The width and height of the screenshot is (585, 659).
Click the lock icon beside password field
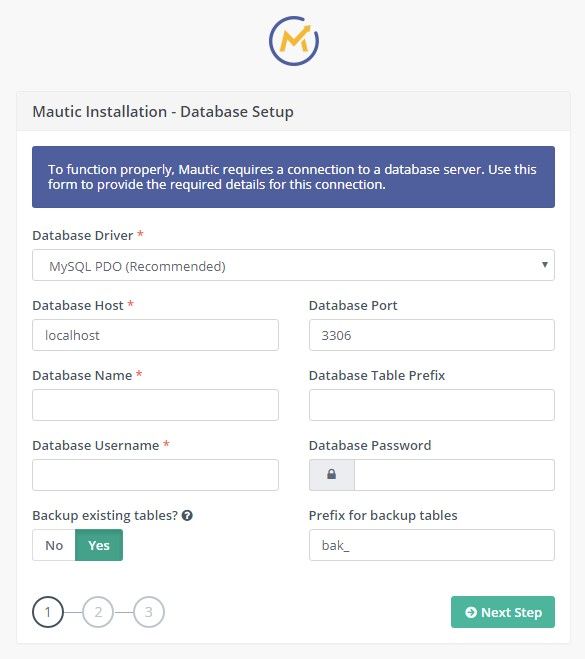tap(332, 474)
